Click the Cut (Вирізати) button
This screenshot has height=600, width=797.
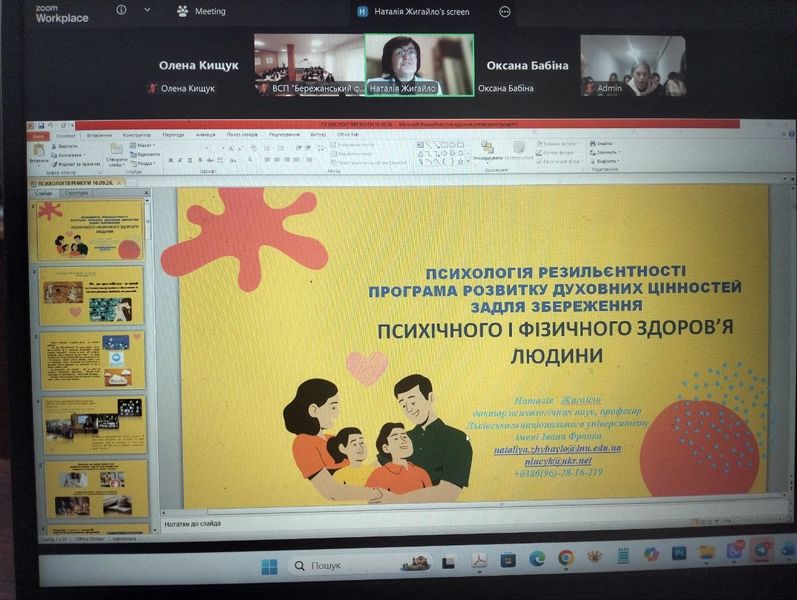point(65,146)
